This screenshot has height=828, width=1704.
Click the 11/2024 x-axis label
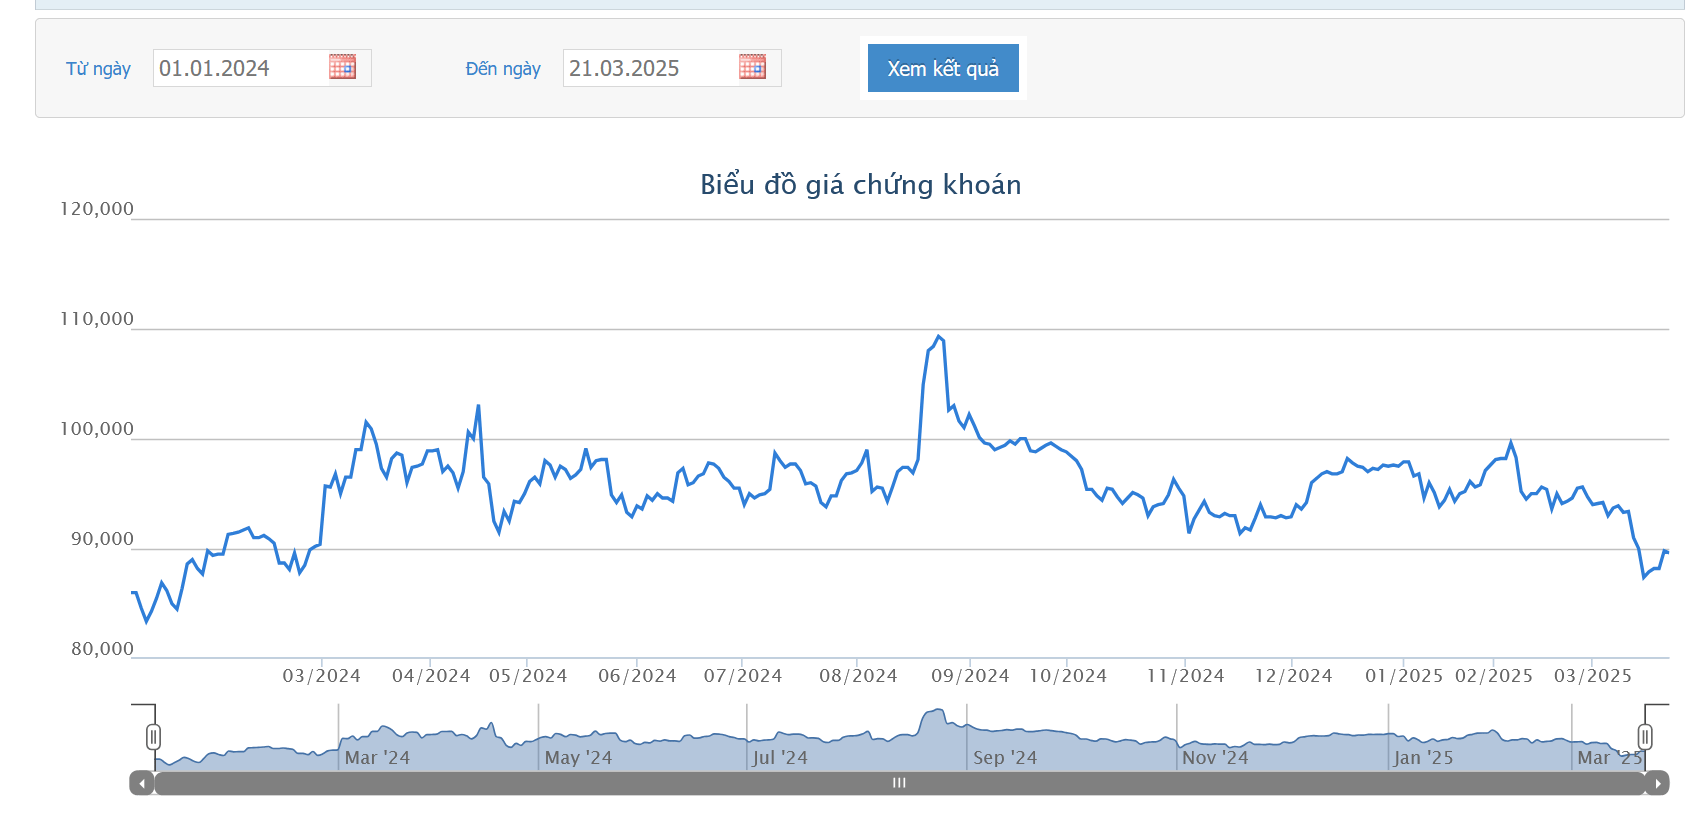(x=1185, y=676)
